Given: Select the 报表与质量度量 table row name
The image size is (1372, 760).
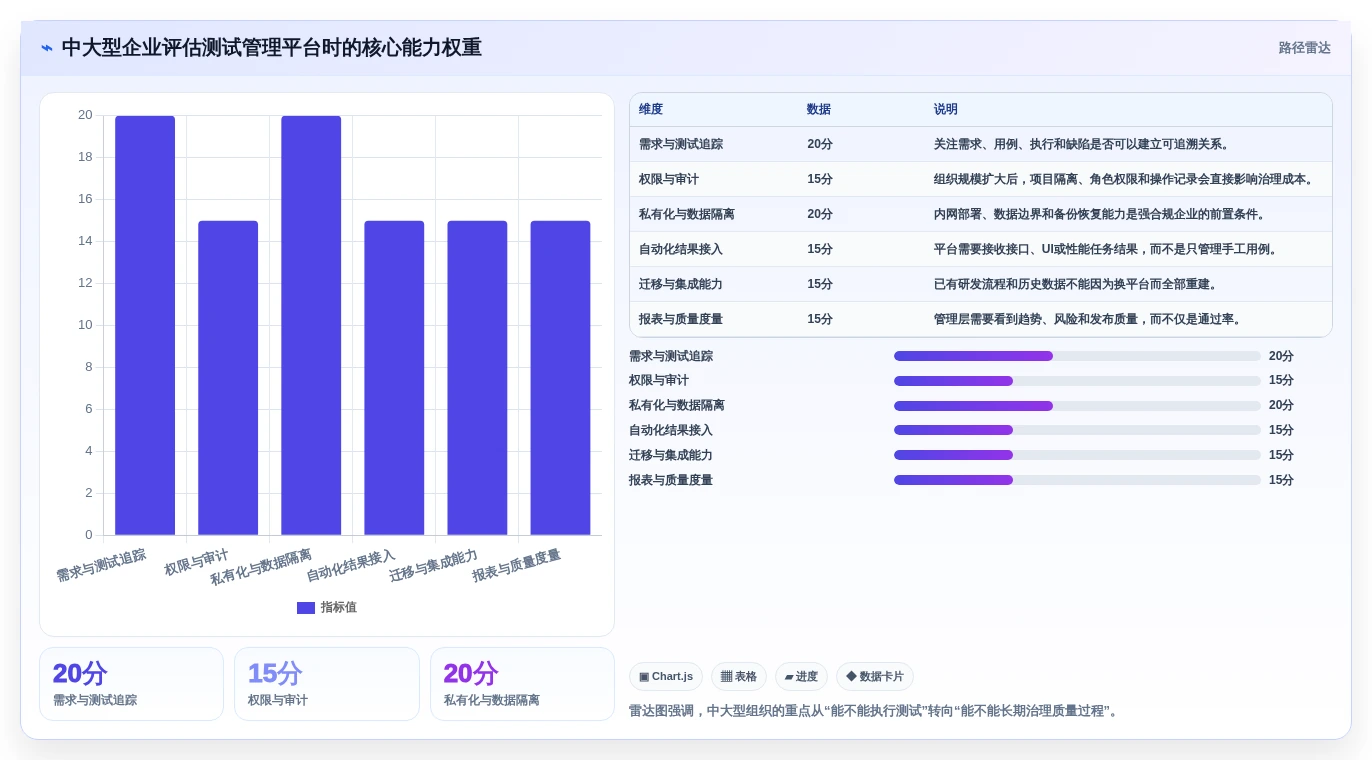Looking at the screenshot, I should 681,319.
